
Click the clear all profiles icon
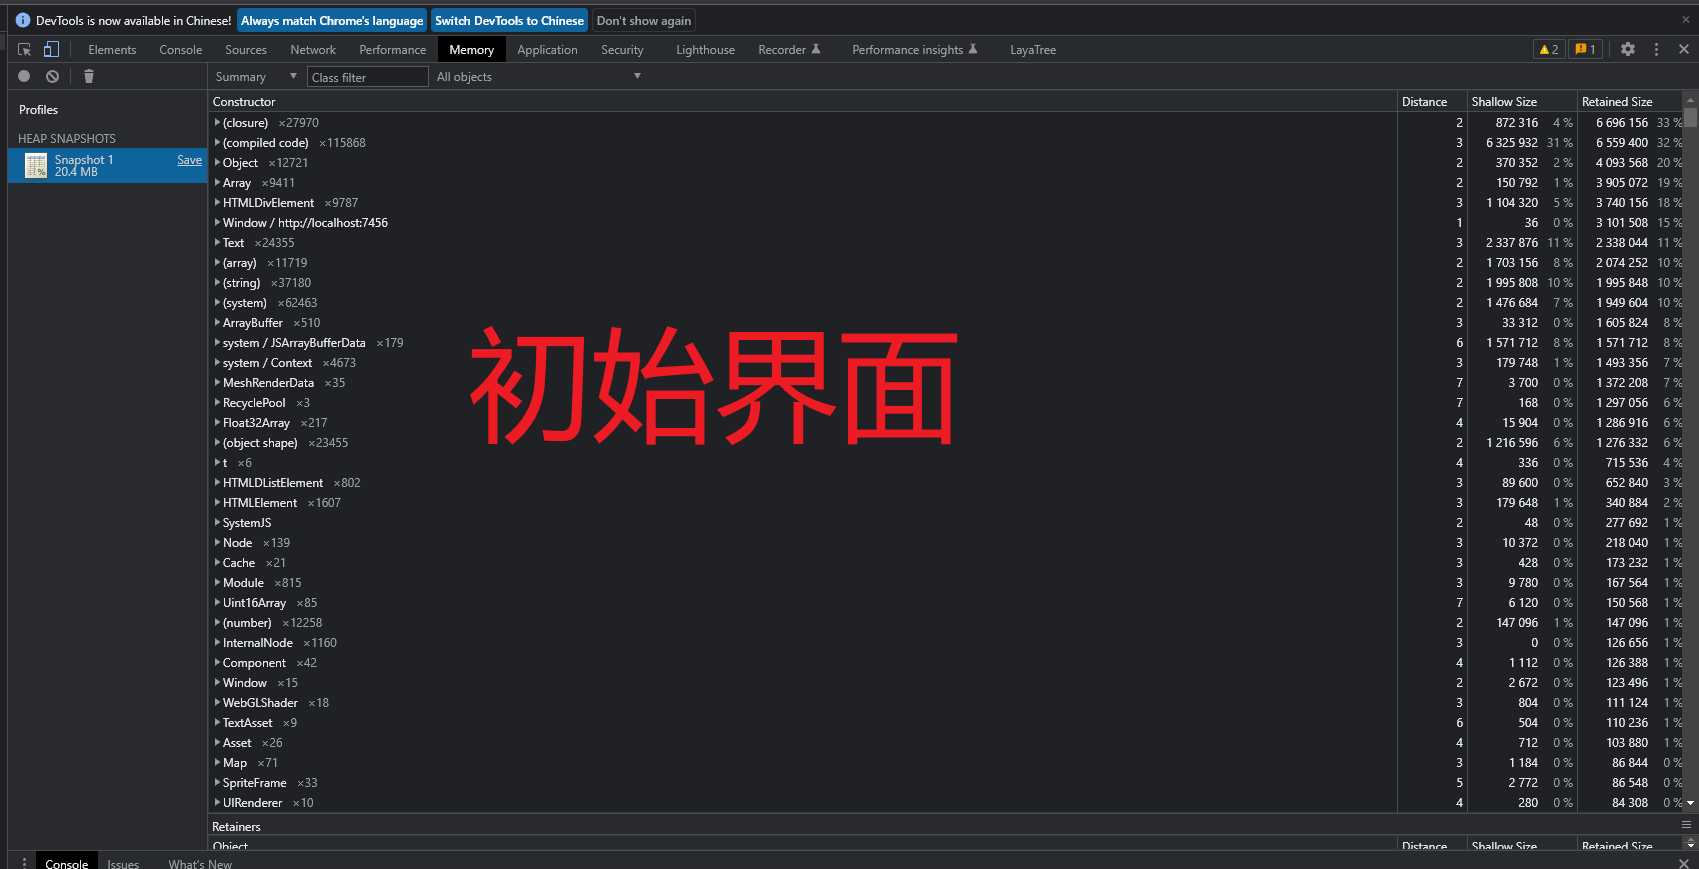pyautogui.click(x=52, y=76)
